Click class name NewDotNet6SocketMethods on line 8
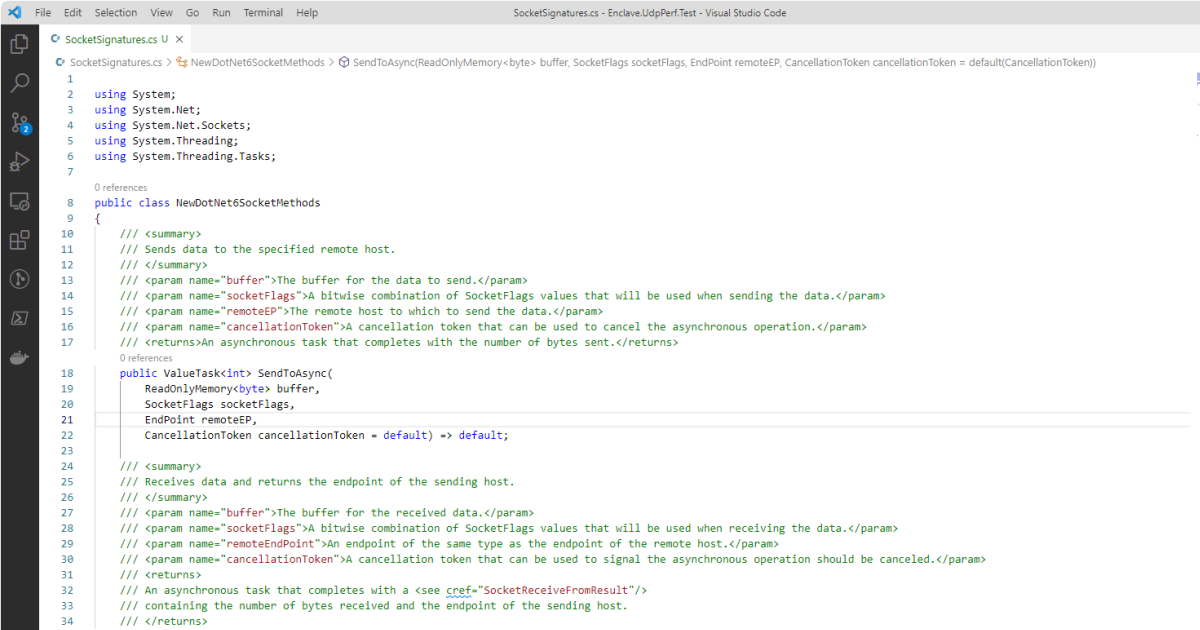1200x630 pixels. pos(248,203)
